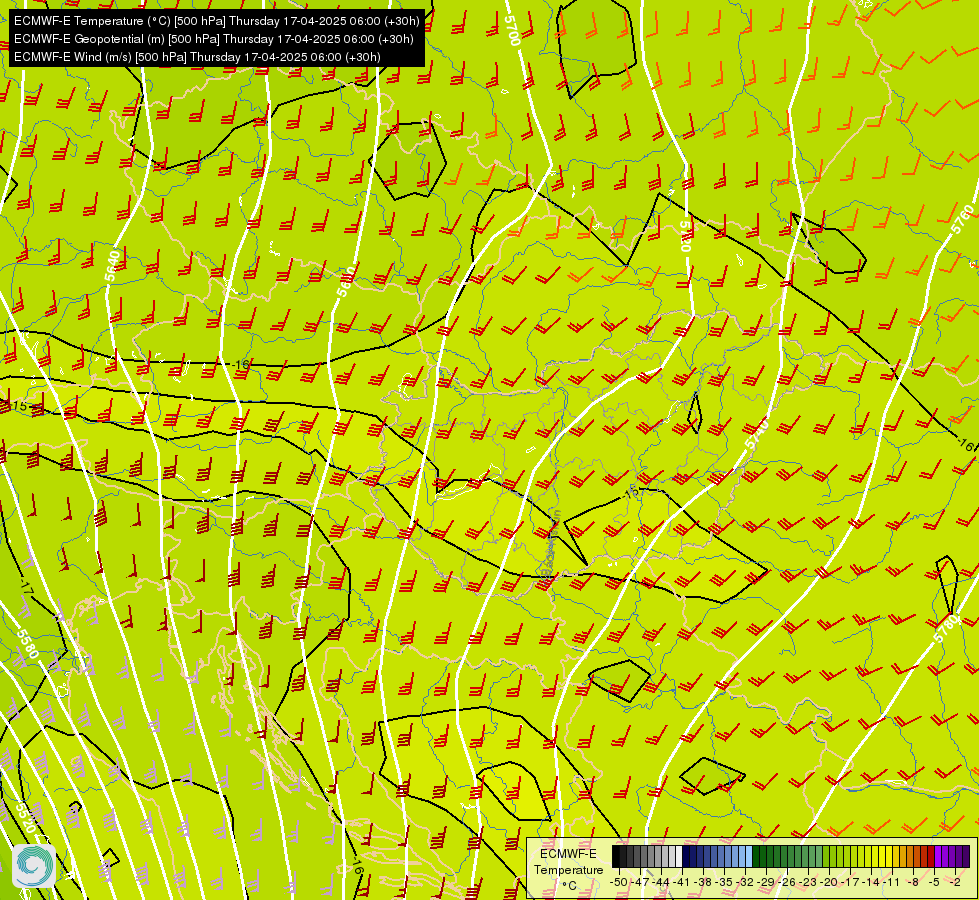Click the -5 value in the temperature legend
The width and height of the screenshot is (979, 900).
click(x=934, y=882)
